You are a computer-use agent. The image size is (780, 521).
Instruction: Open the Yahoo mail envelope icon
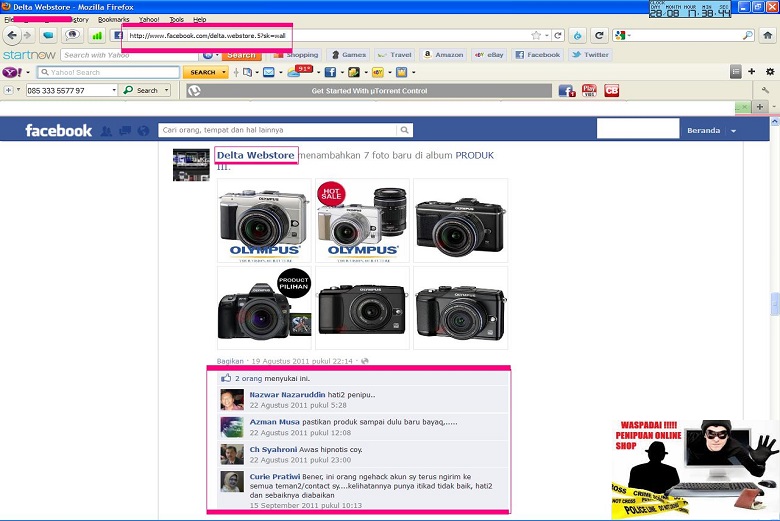tap(269, 72)
